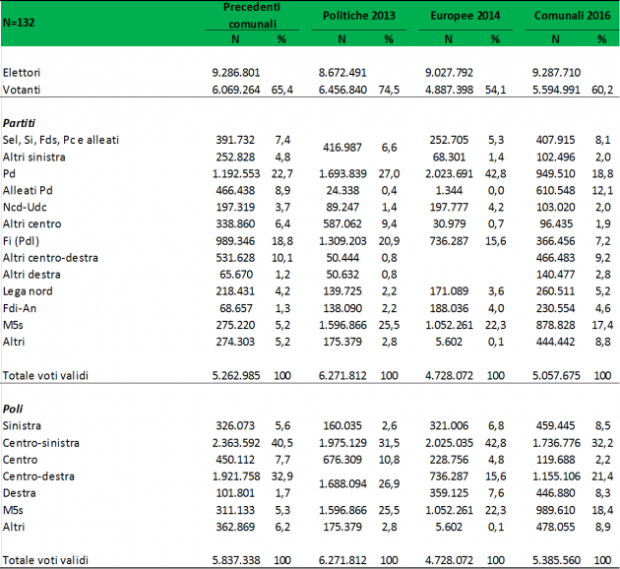Click the Fdi-An row label
Viewport: 620px width, 569px height.
tap(19, 308)
